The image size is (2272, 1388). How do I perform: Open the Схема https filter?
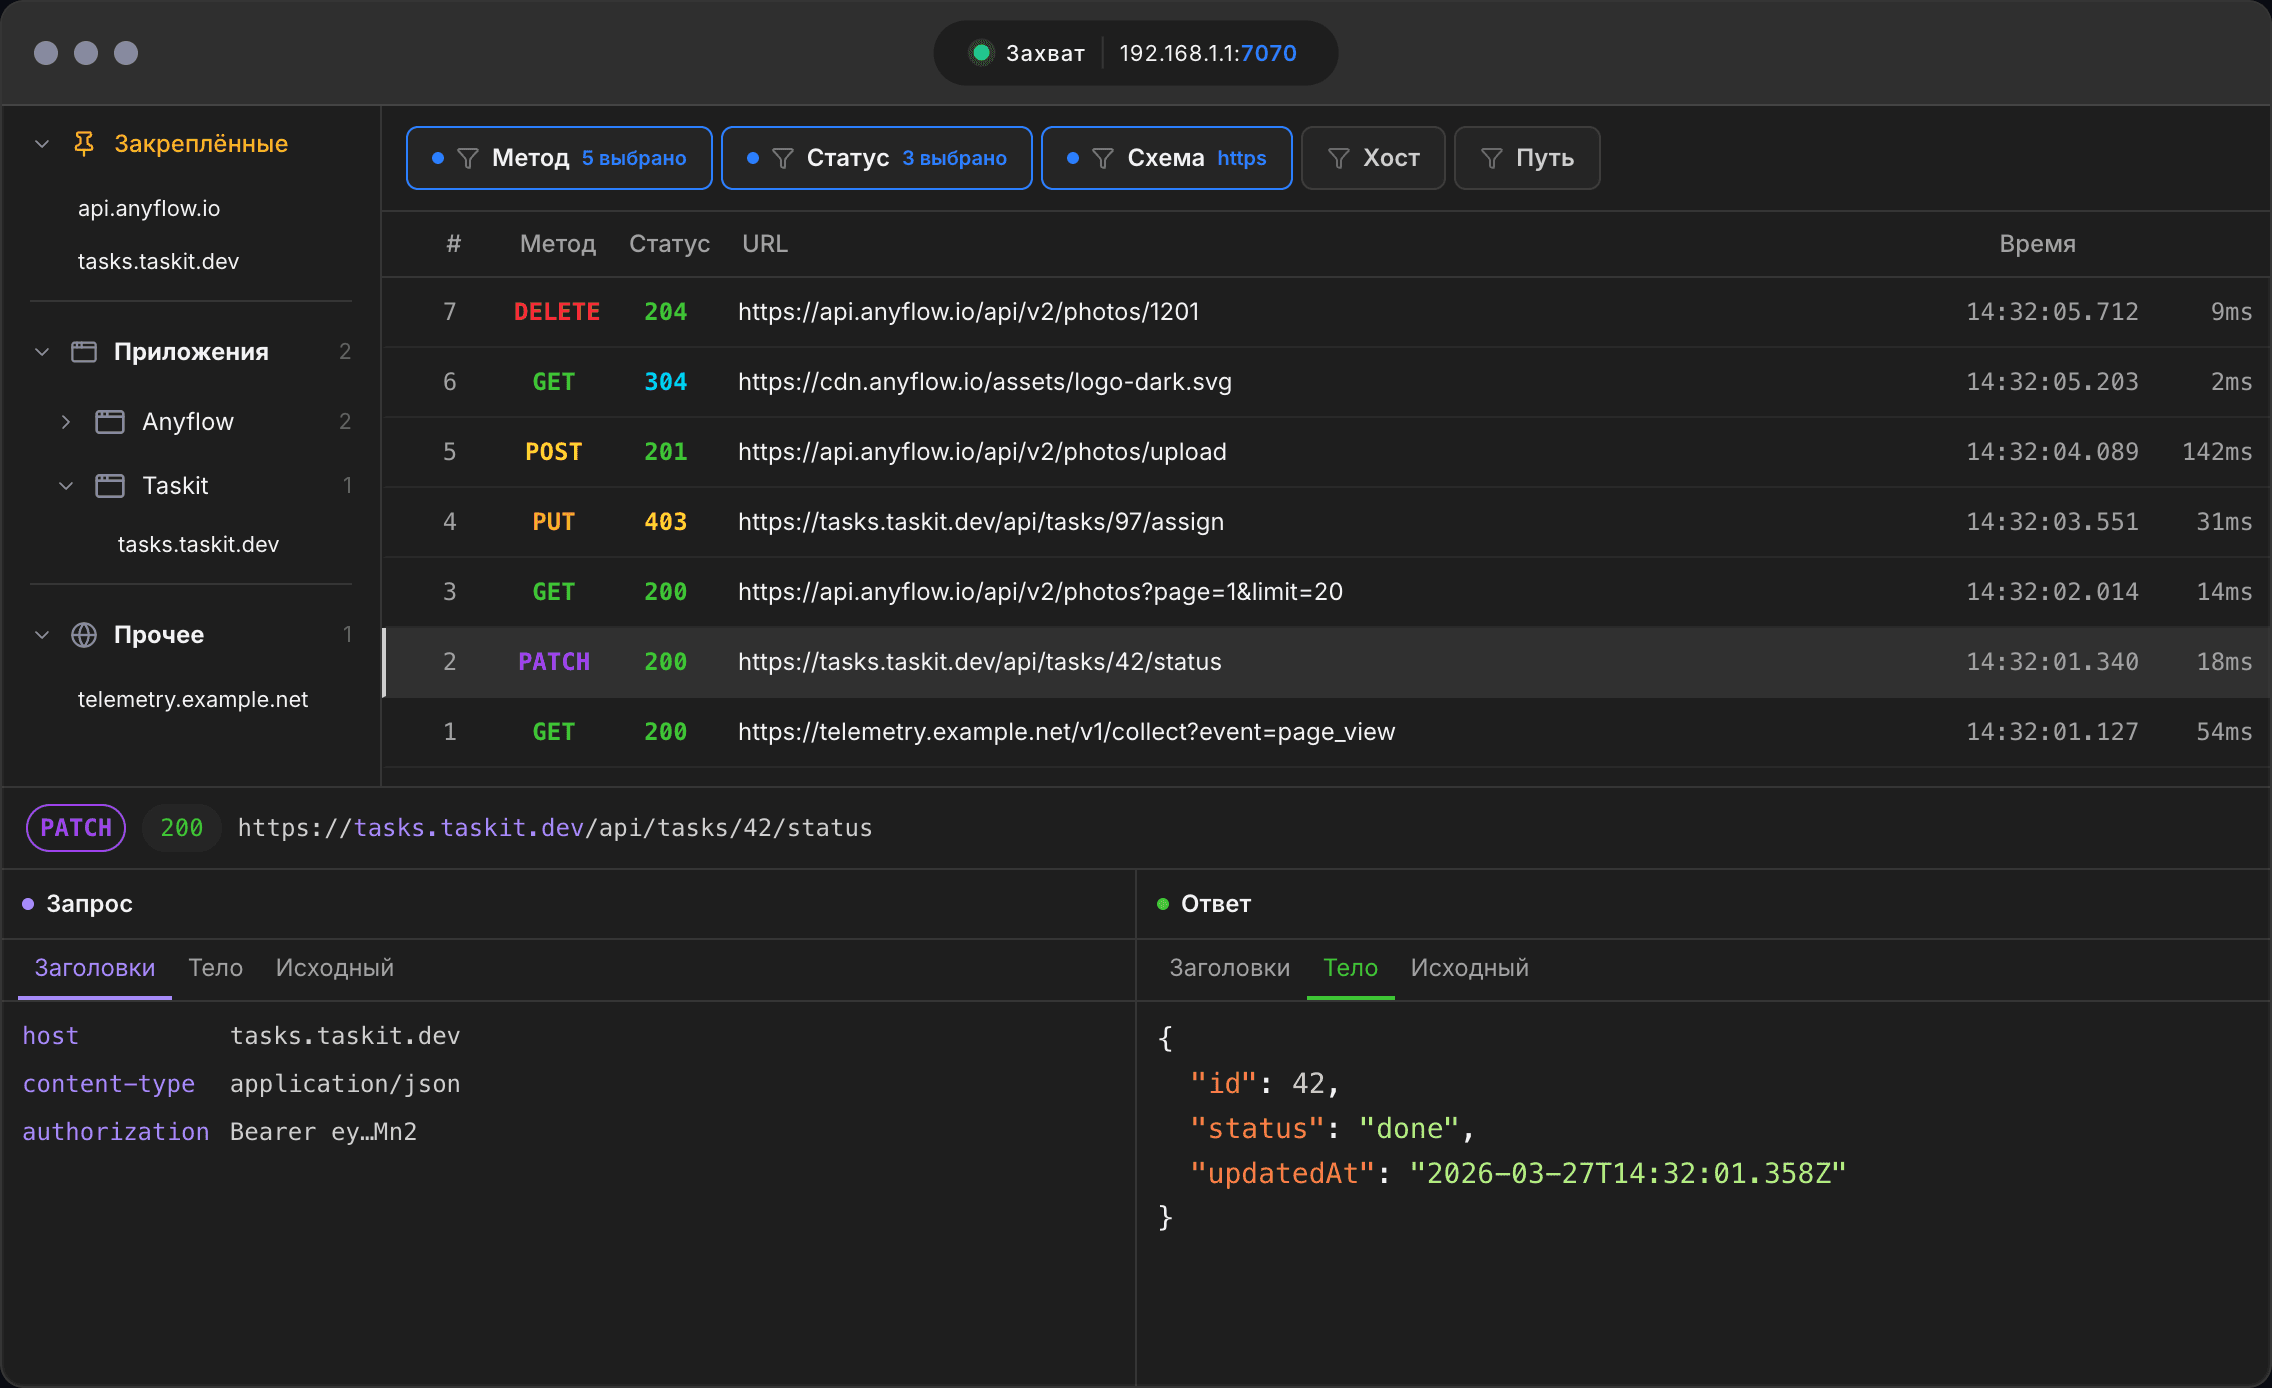(1167, 158)
